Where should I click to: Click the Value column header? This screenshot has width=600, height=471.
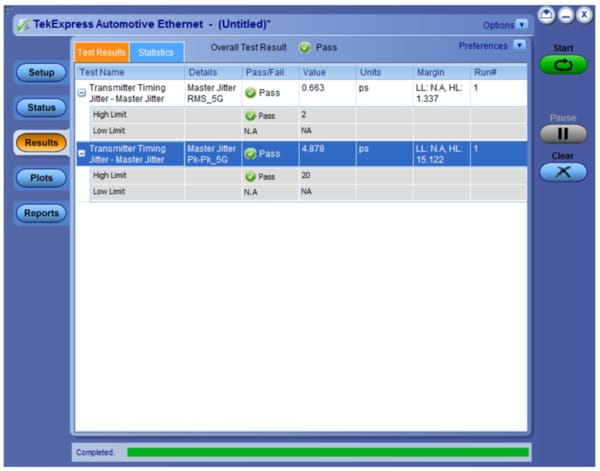click(x=327, y=72)
